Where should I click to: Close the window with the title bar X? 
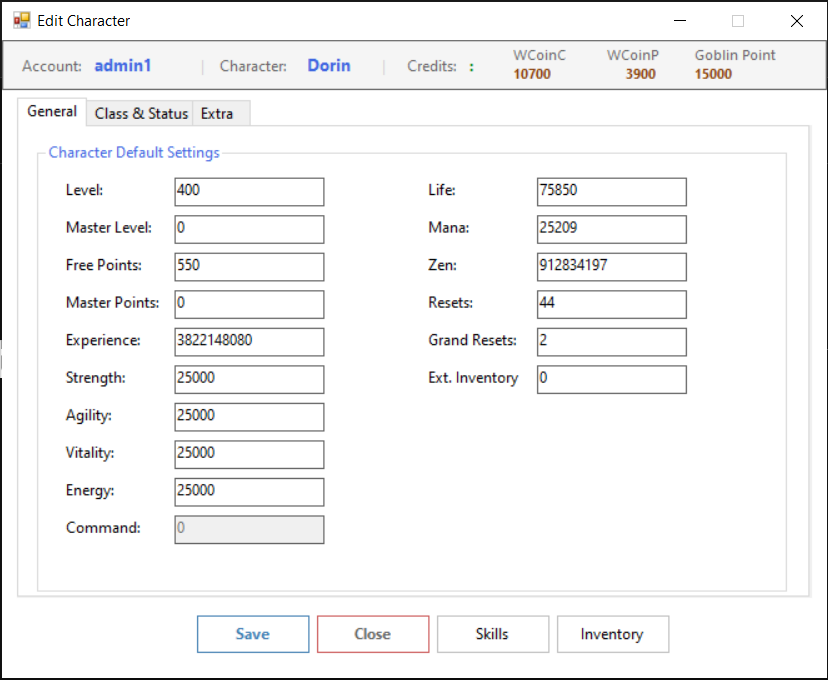(796, 21)
